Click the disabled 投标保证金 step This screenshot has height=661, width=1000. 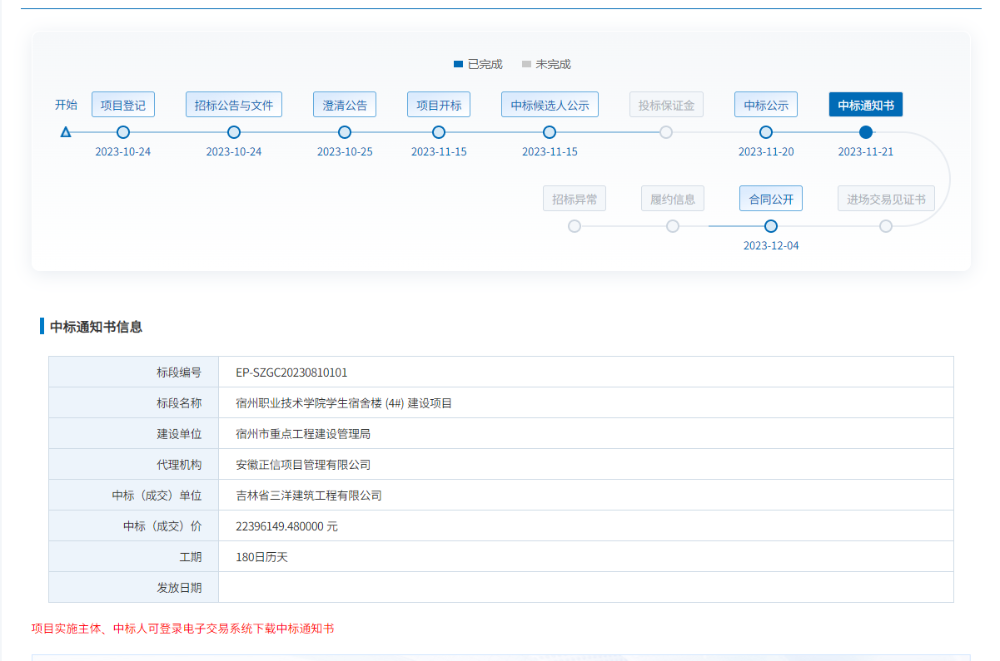[x=666, y=105]
